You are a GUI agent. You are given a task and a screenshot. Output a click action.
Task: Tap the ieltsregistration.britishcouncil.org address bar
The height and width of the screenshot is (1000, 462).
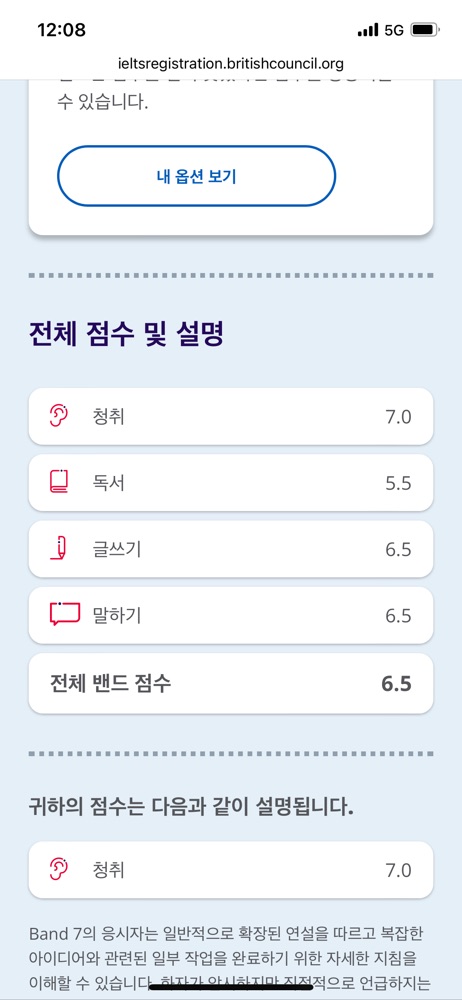coord(231,63)
